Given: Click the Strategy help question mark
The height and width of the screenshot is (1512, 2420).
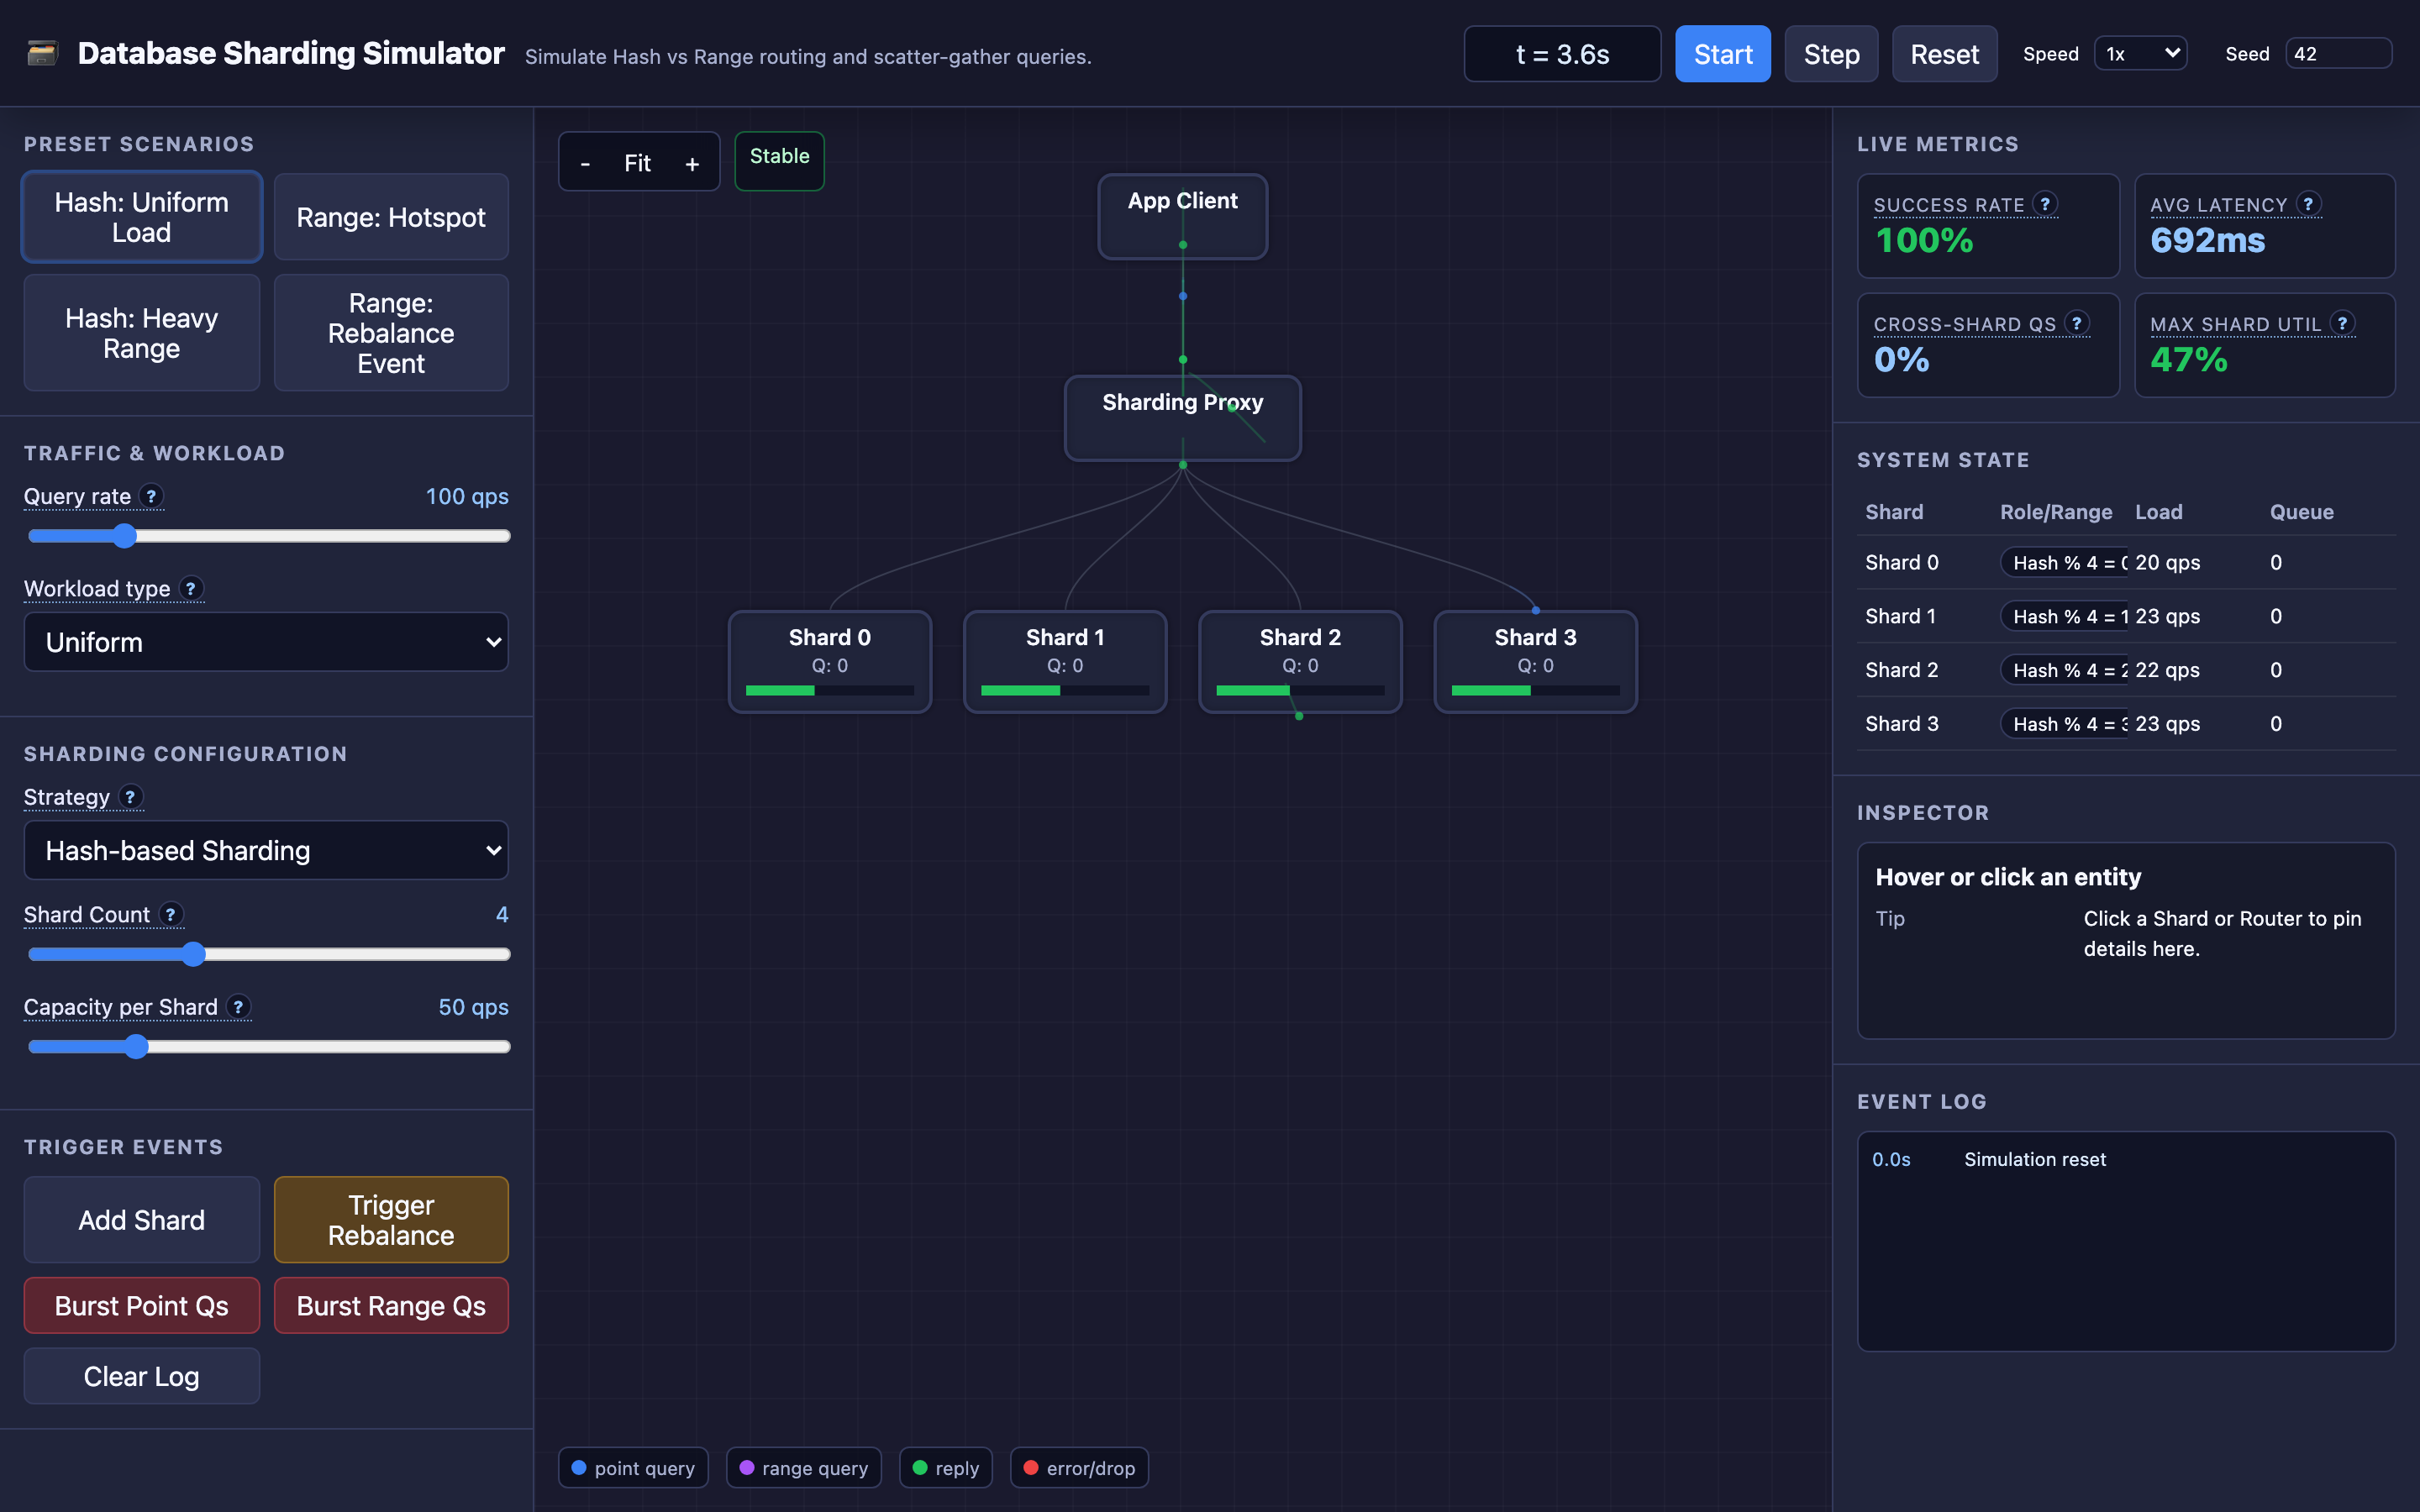Looking at the screenshot, I should point(130,797).
